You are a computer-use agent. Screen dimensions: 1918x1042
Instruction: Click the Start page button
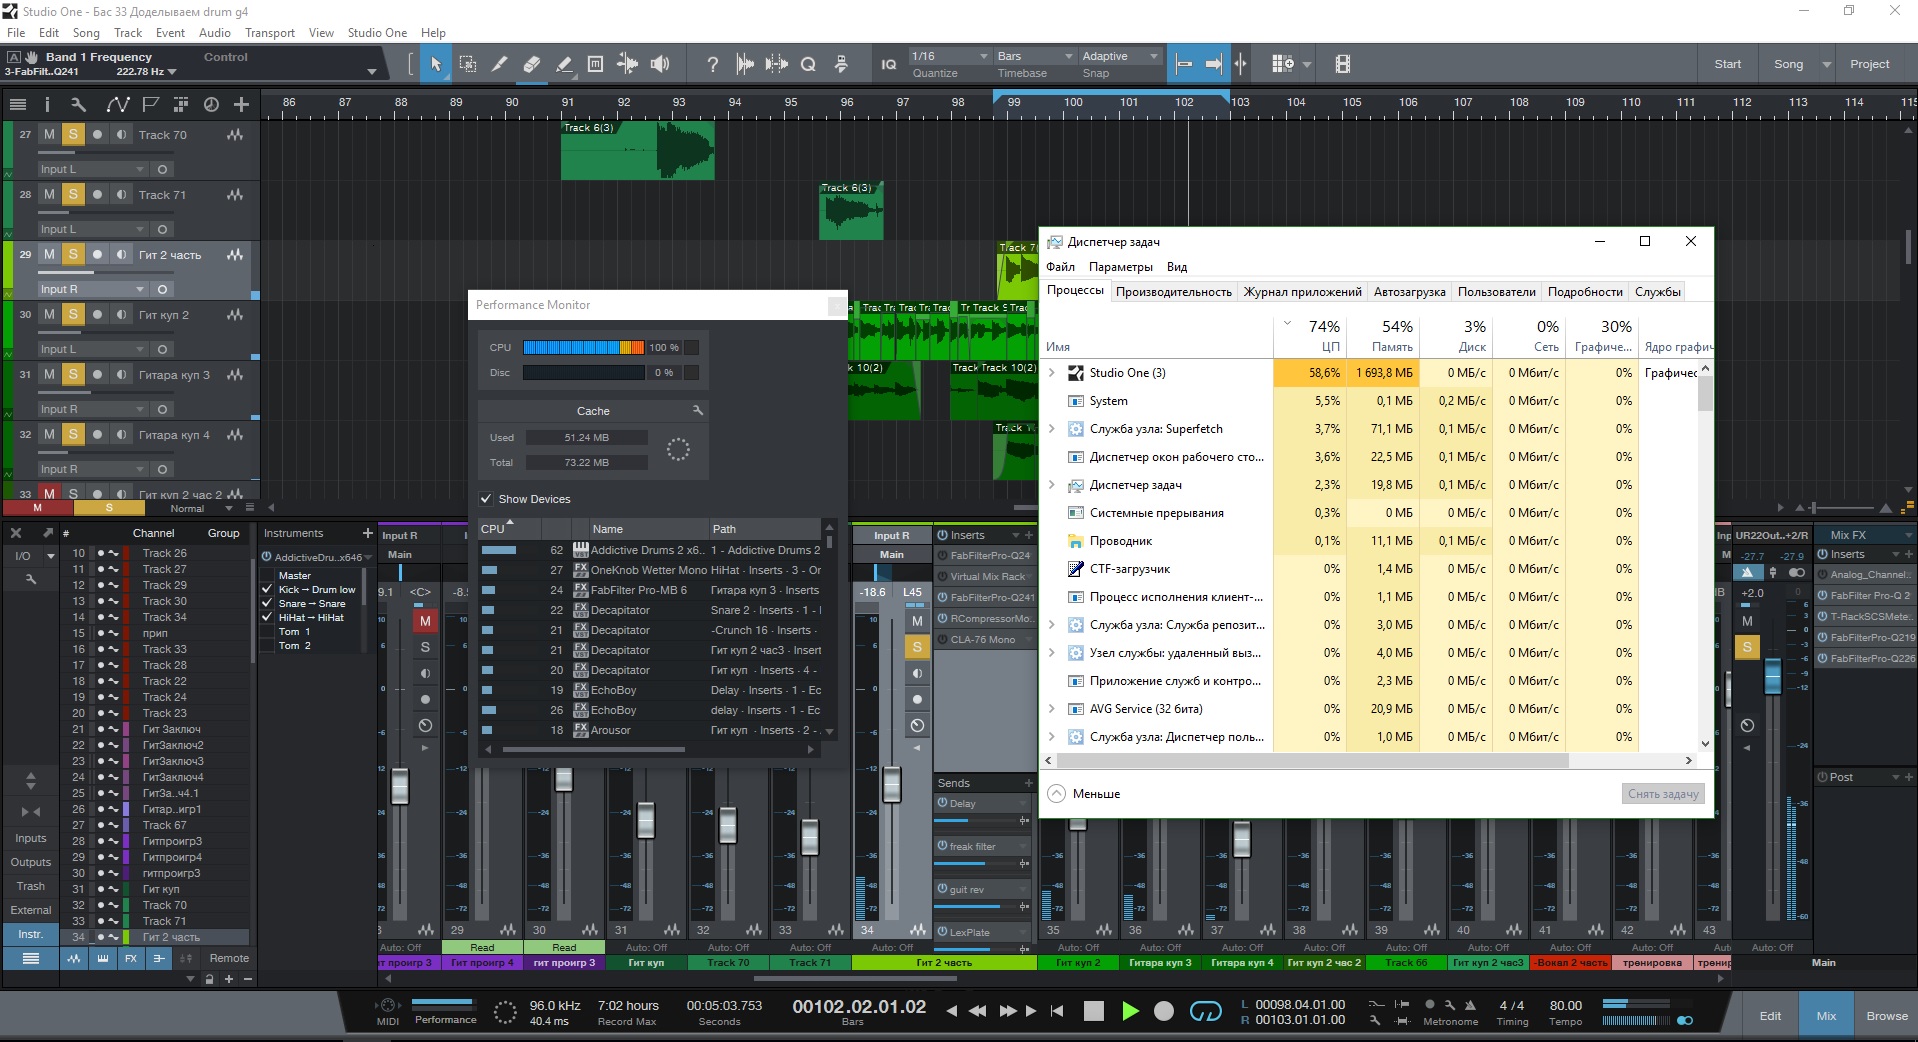1727,64
